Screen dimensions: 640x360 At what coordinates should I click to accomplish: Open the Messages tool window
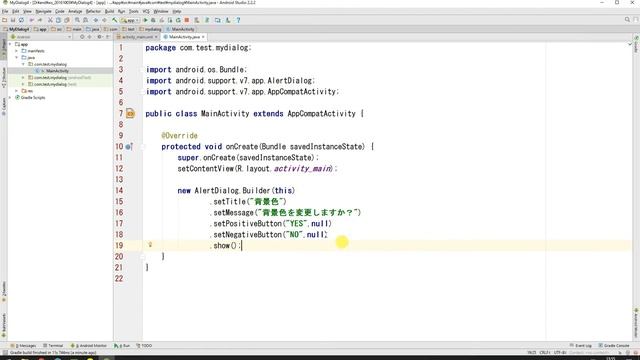[x=24, y=346]
